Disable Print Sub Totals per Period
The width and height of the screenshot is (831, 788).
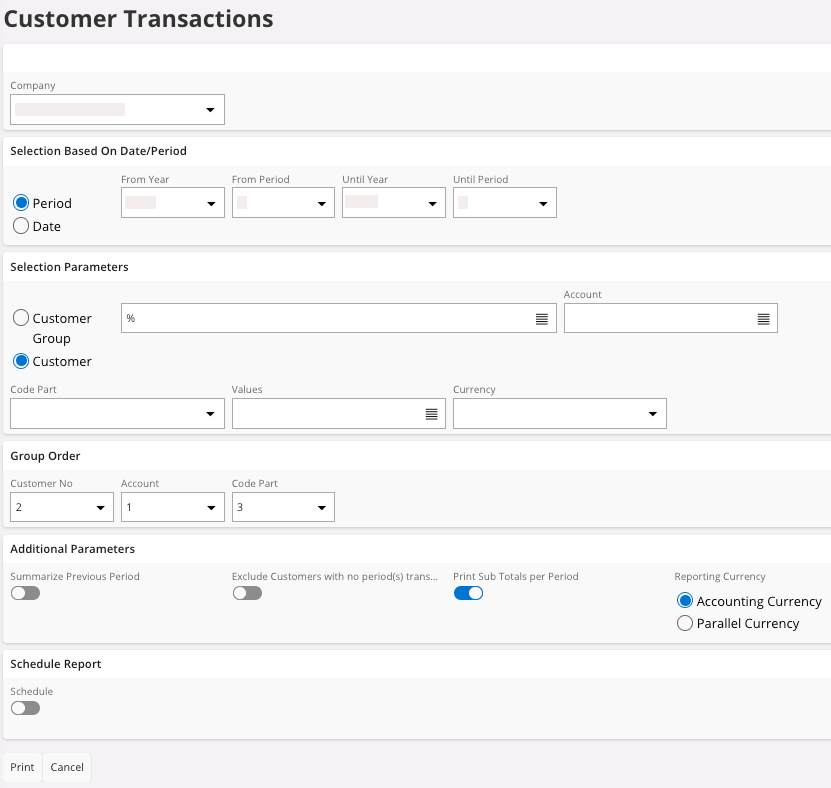[468, 593]
